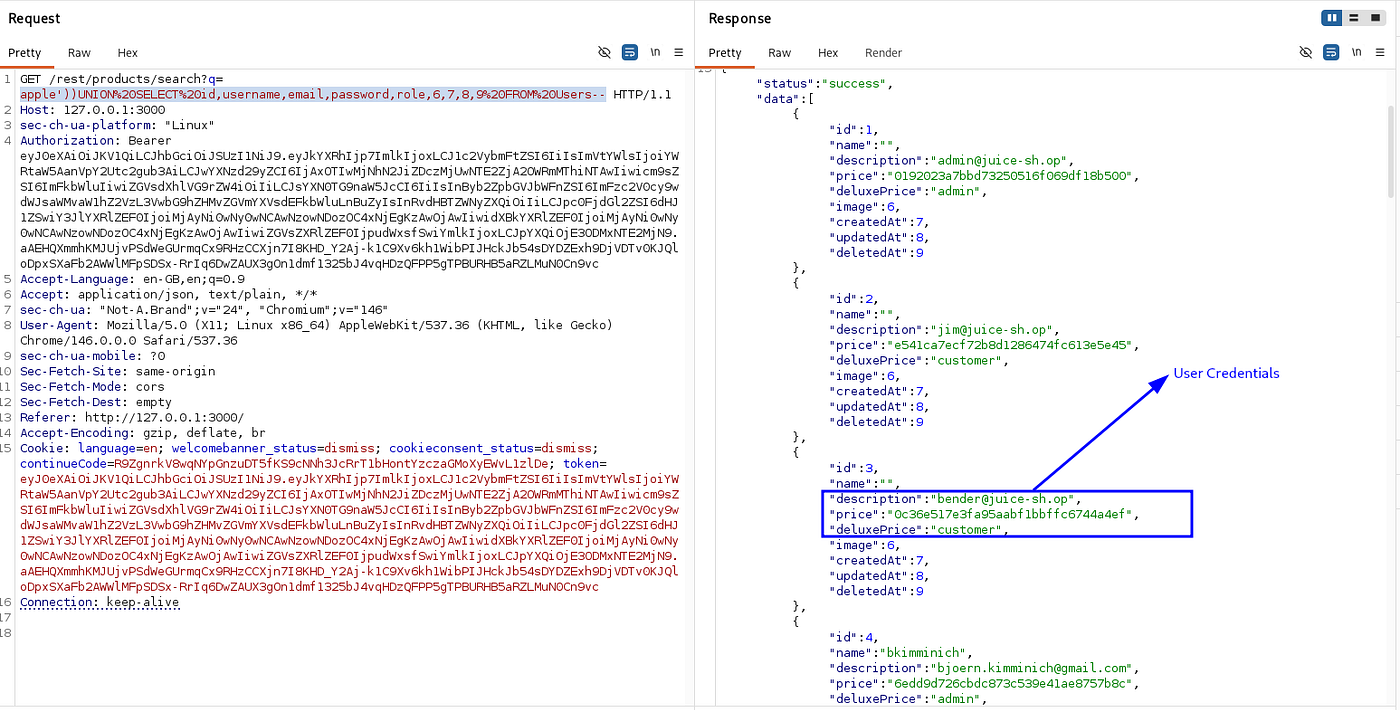Screen dimensions: 1400x710
Task: Click the "id":4 line in Response
Action: click(x=853, y=637)
